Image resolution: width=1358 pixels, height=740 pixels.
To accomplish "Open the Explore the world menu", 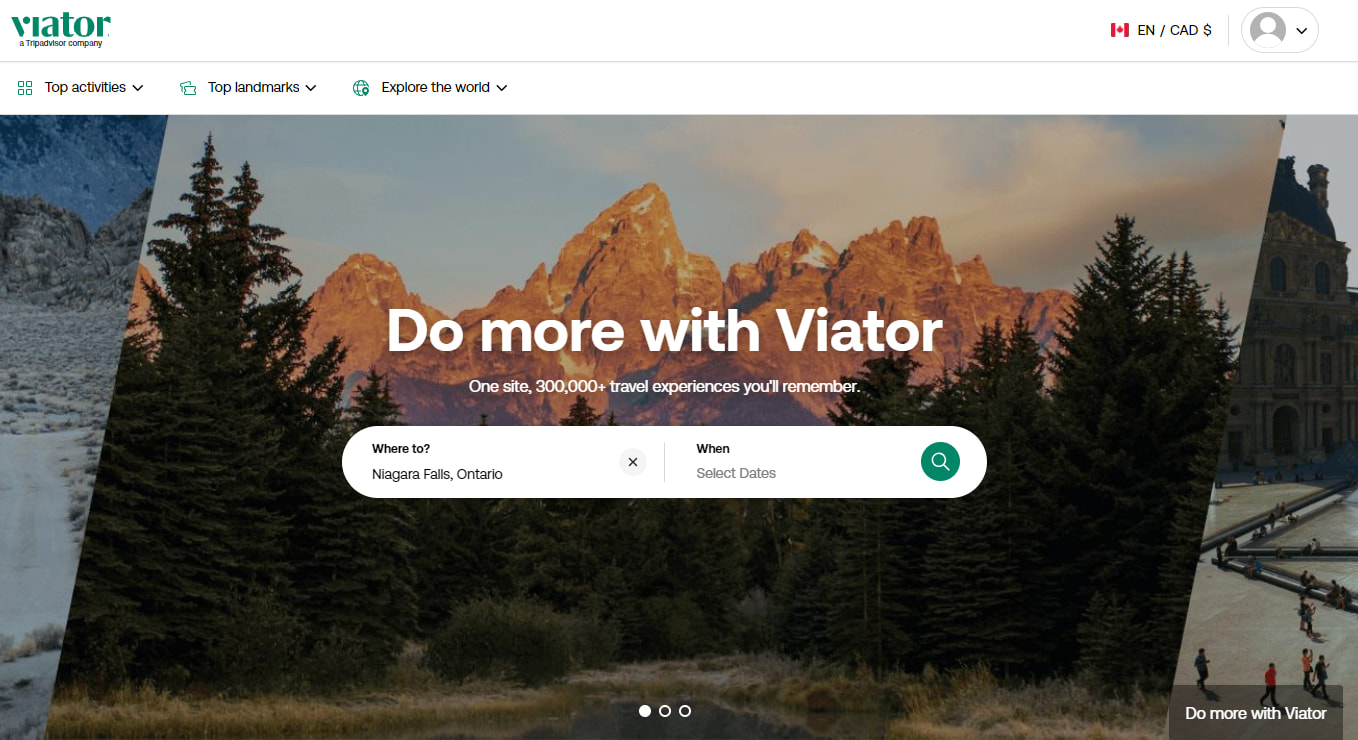I will [x=435, y=87].
